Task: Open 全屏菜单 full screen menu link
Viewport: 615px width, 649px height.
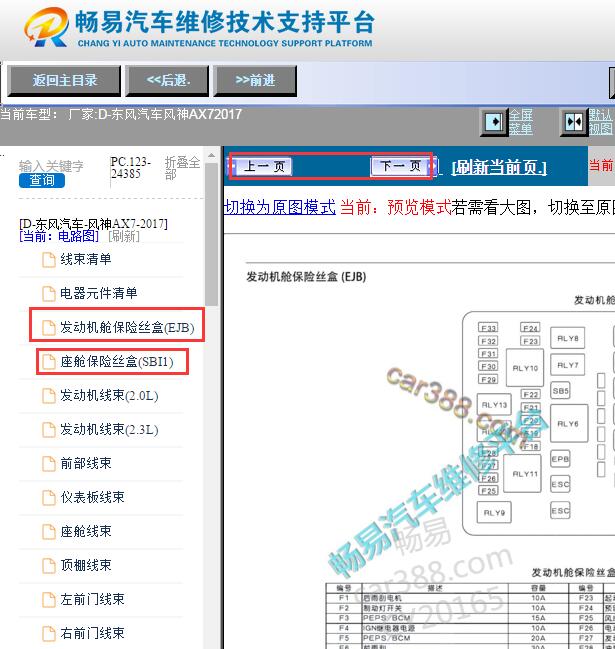Action: pyautogui.click(x=520, y=122)
